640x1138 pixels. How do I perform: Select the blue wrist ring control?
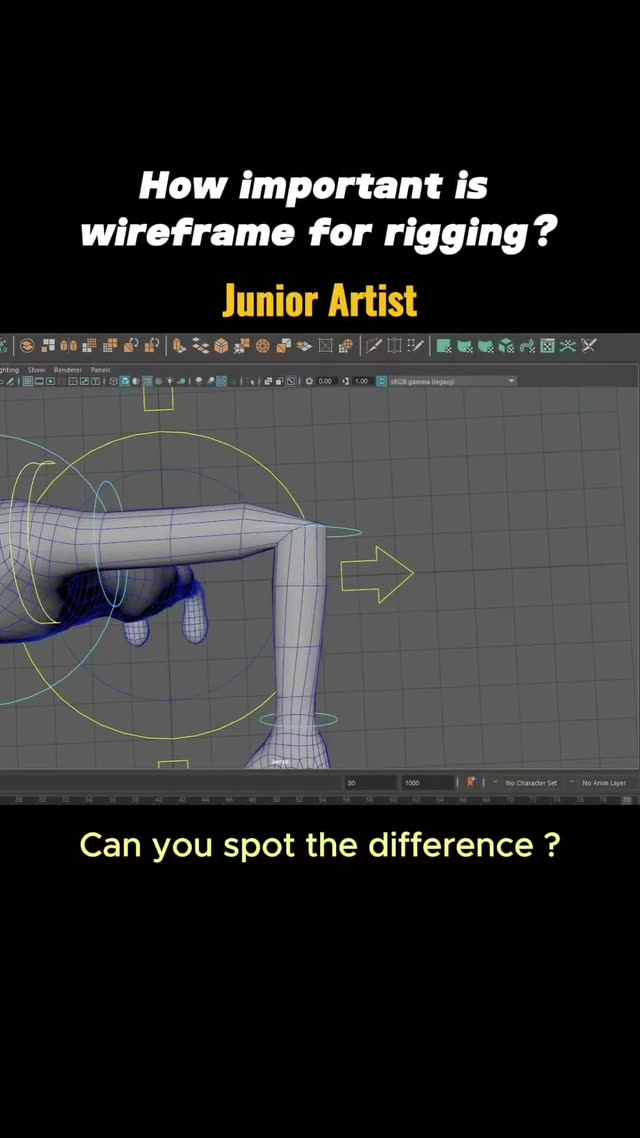[x=298, y=720]
